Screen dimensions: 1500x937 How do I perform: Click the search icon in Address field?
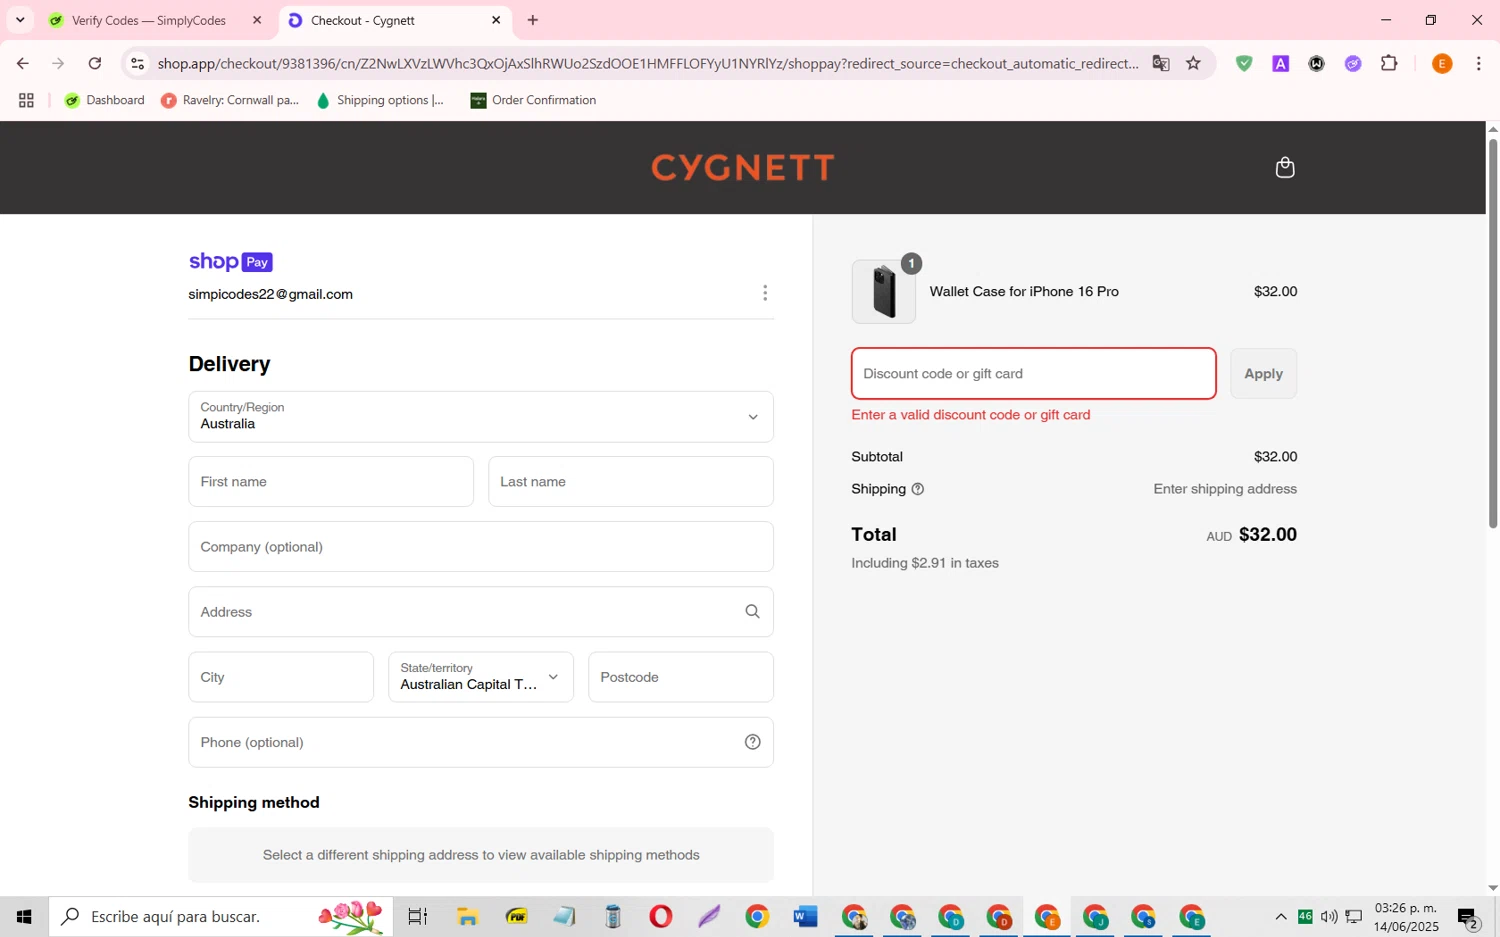point(752,612)
